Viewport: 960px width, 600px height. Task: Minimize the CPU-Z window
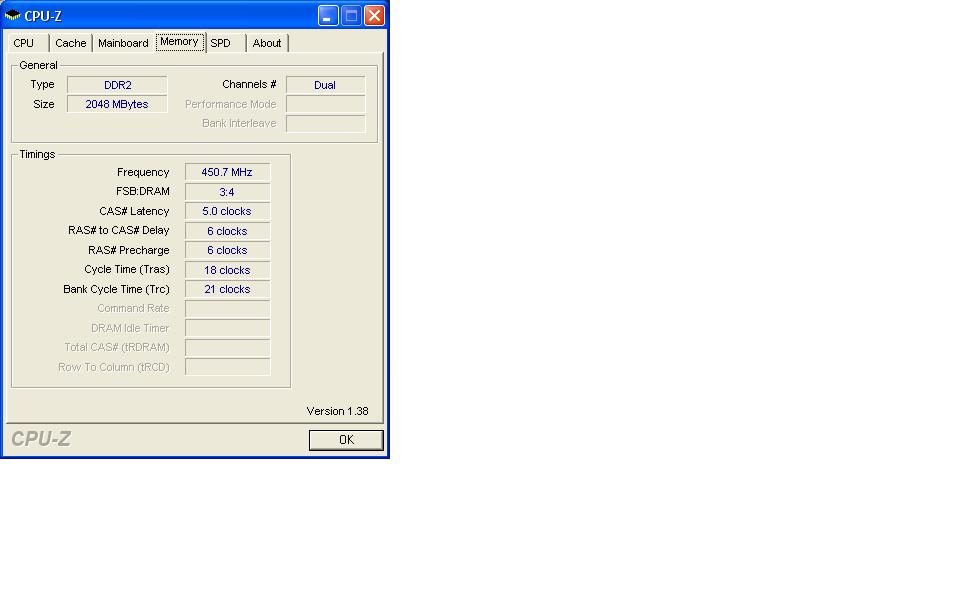[328, 15]
